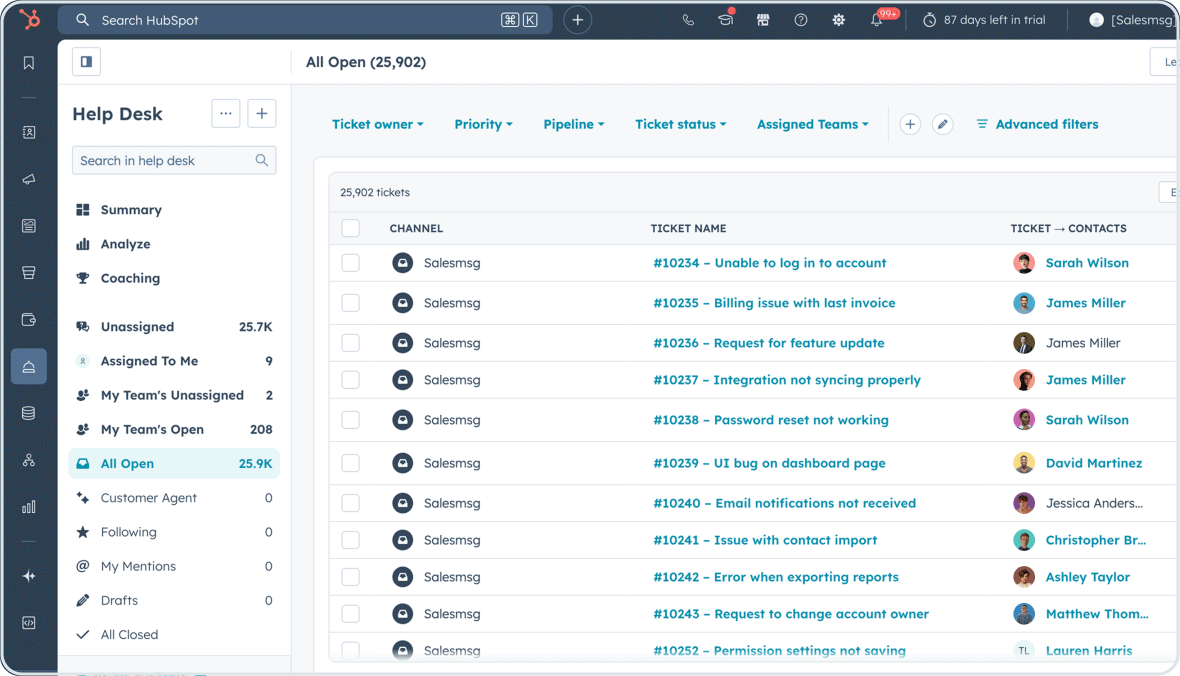The width and height of the screenshot is (1180, 676).
Task: Open the Reporting bar chart icon in sidebar
Action: click(x=29, y=506)
